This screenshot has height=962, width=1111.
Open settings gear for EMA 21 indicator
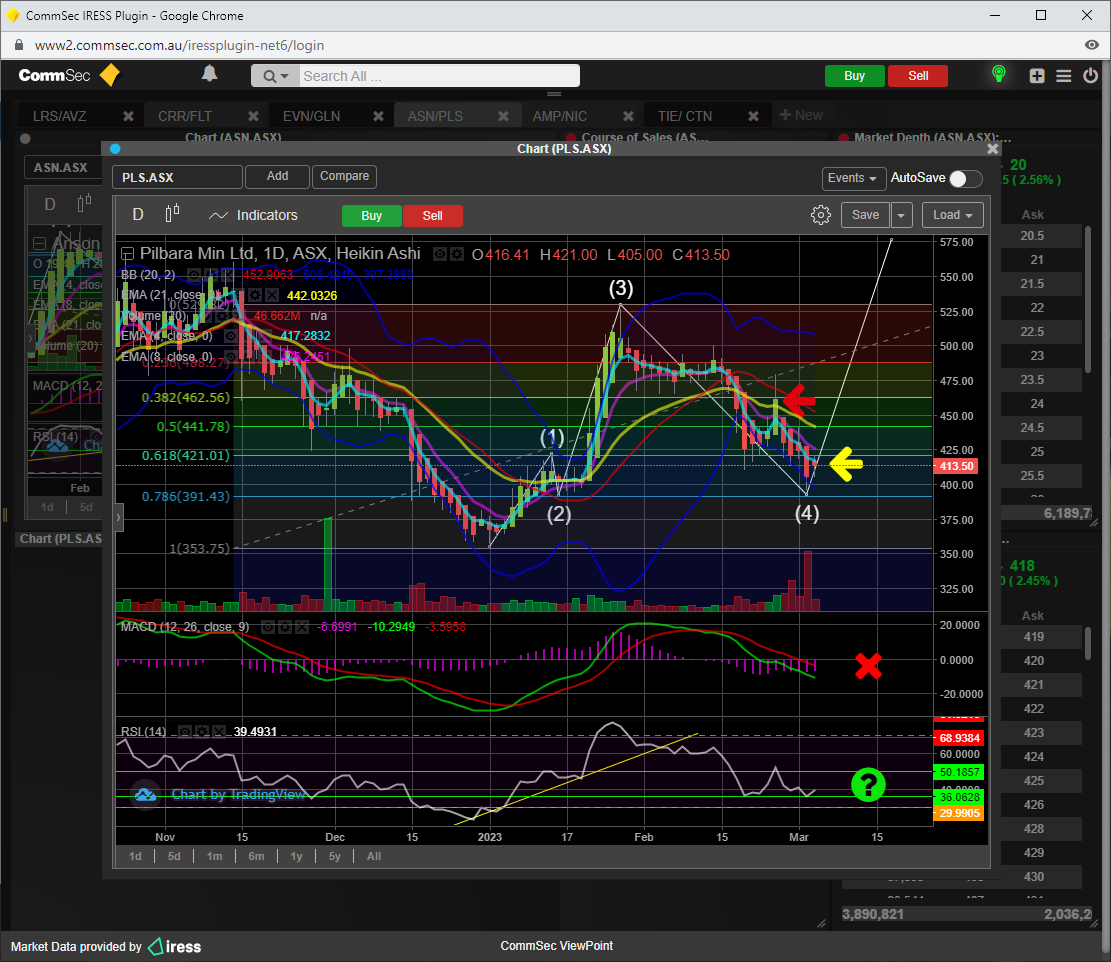click(255, 295)
